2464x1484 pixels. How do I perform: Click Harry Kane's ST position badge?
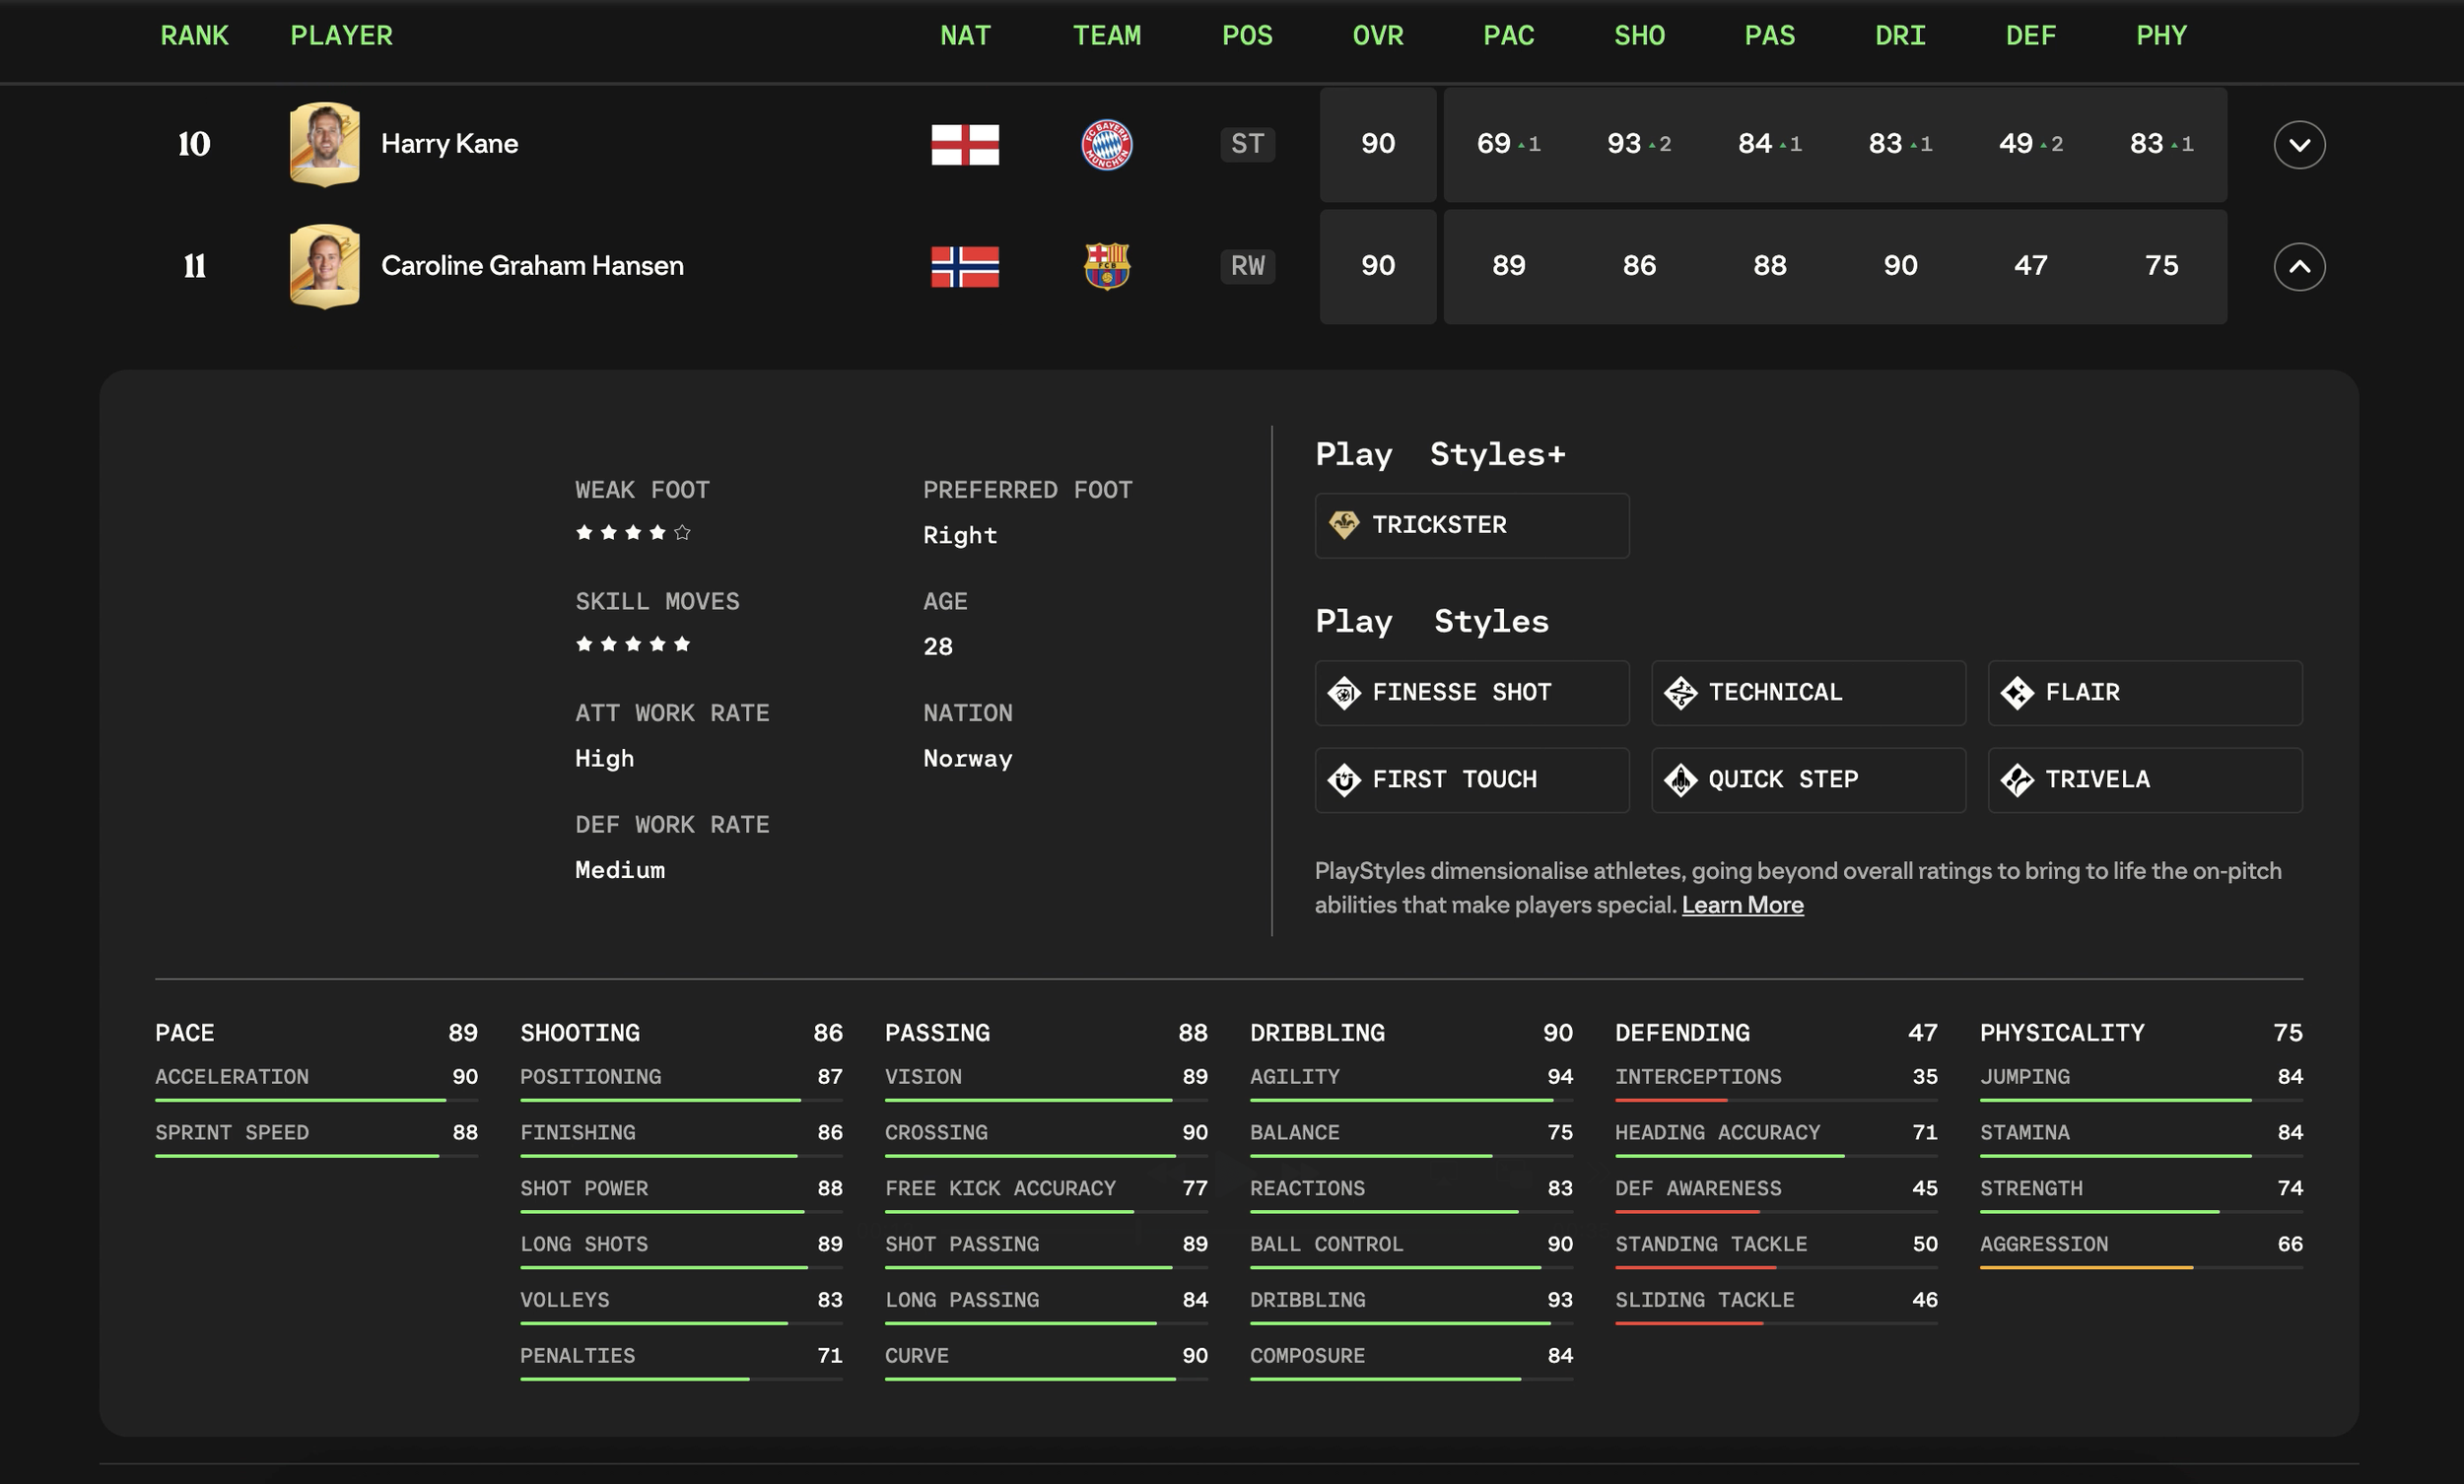click(x=1247, y=144)
